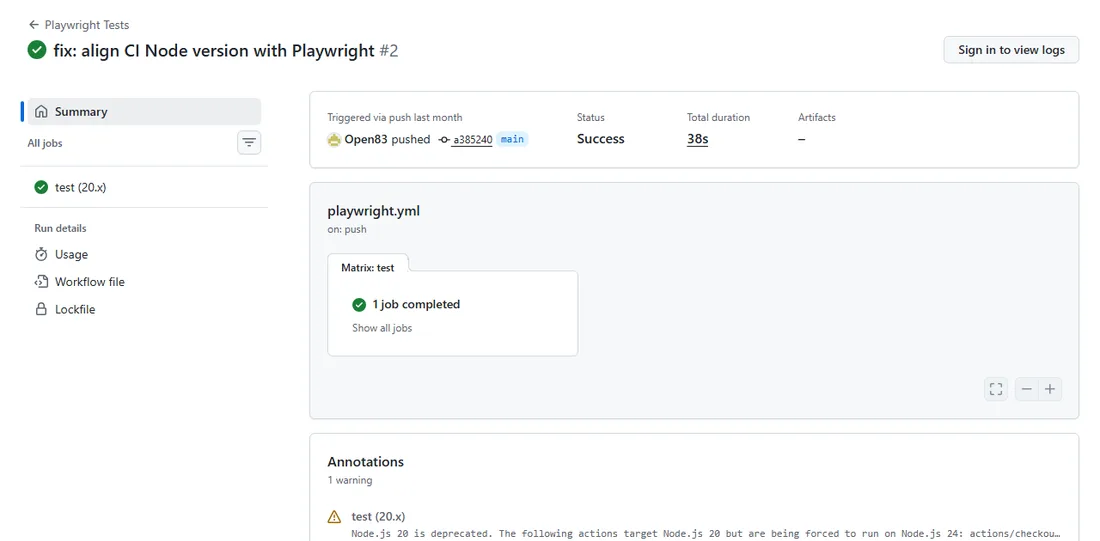Zoom out the workflow graph
1100x541 pixels.
(1027, 389)
